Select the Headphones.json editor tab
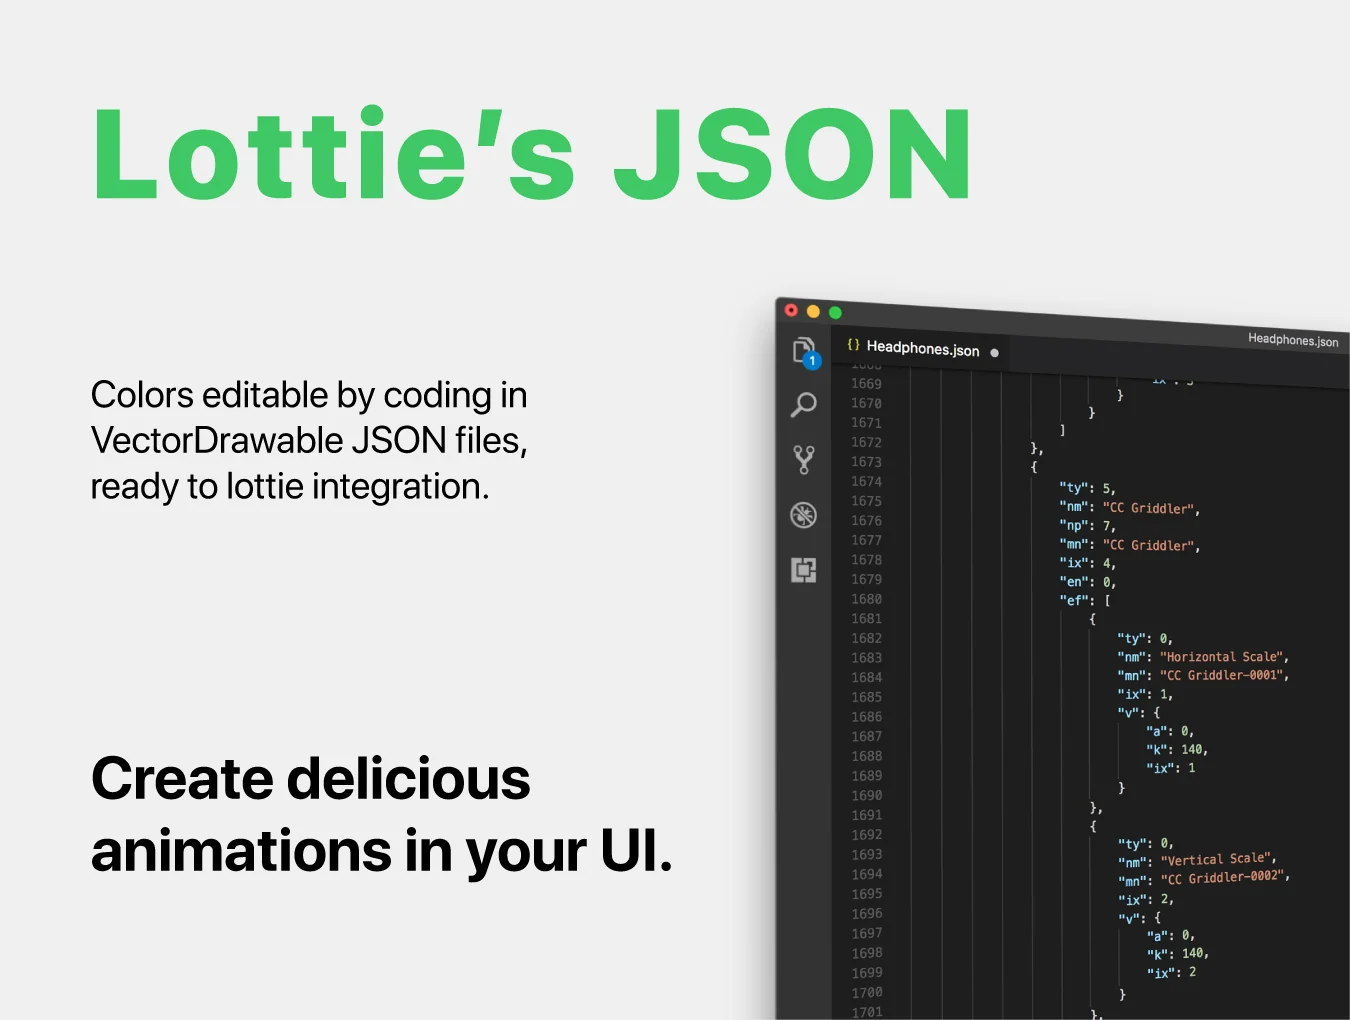 (x=921, y=349)
